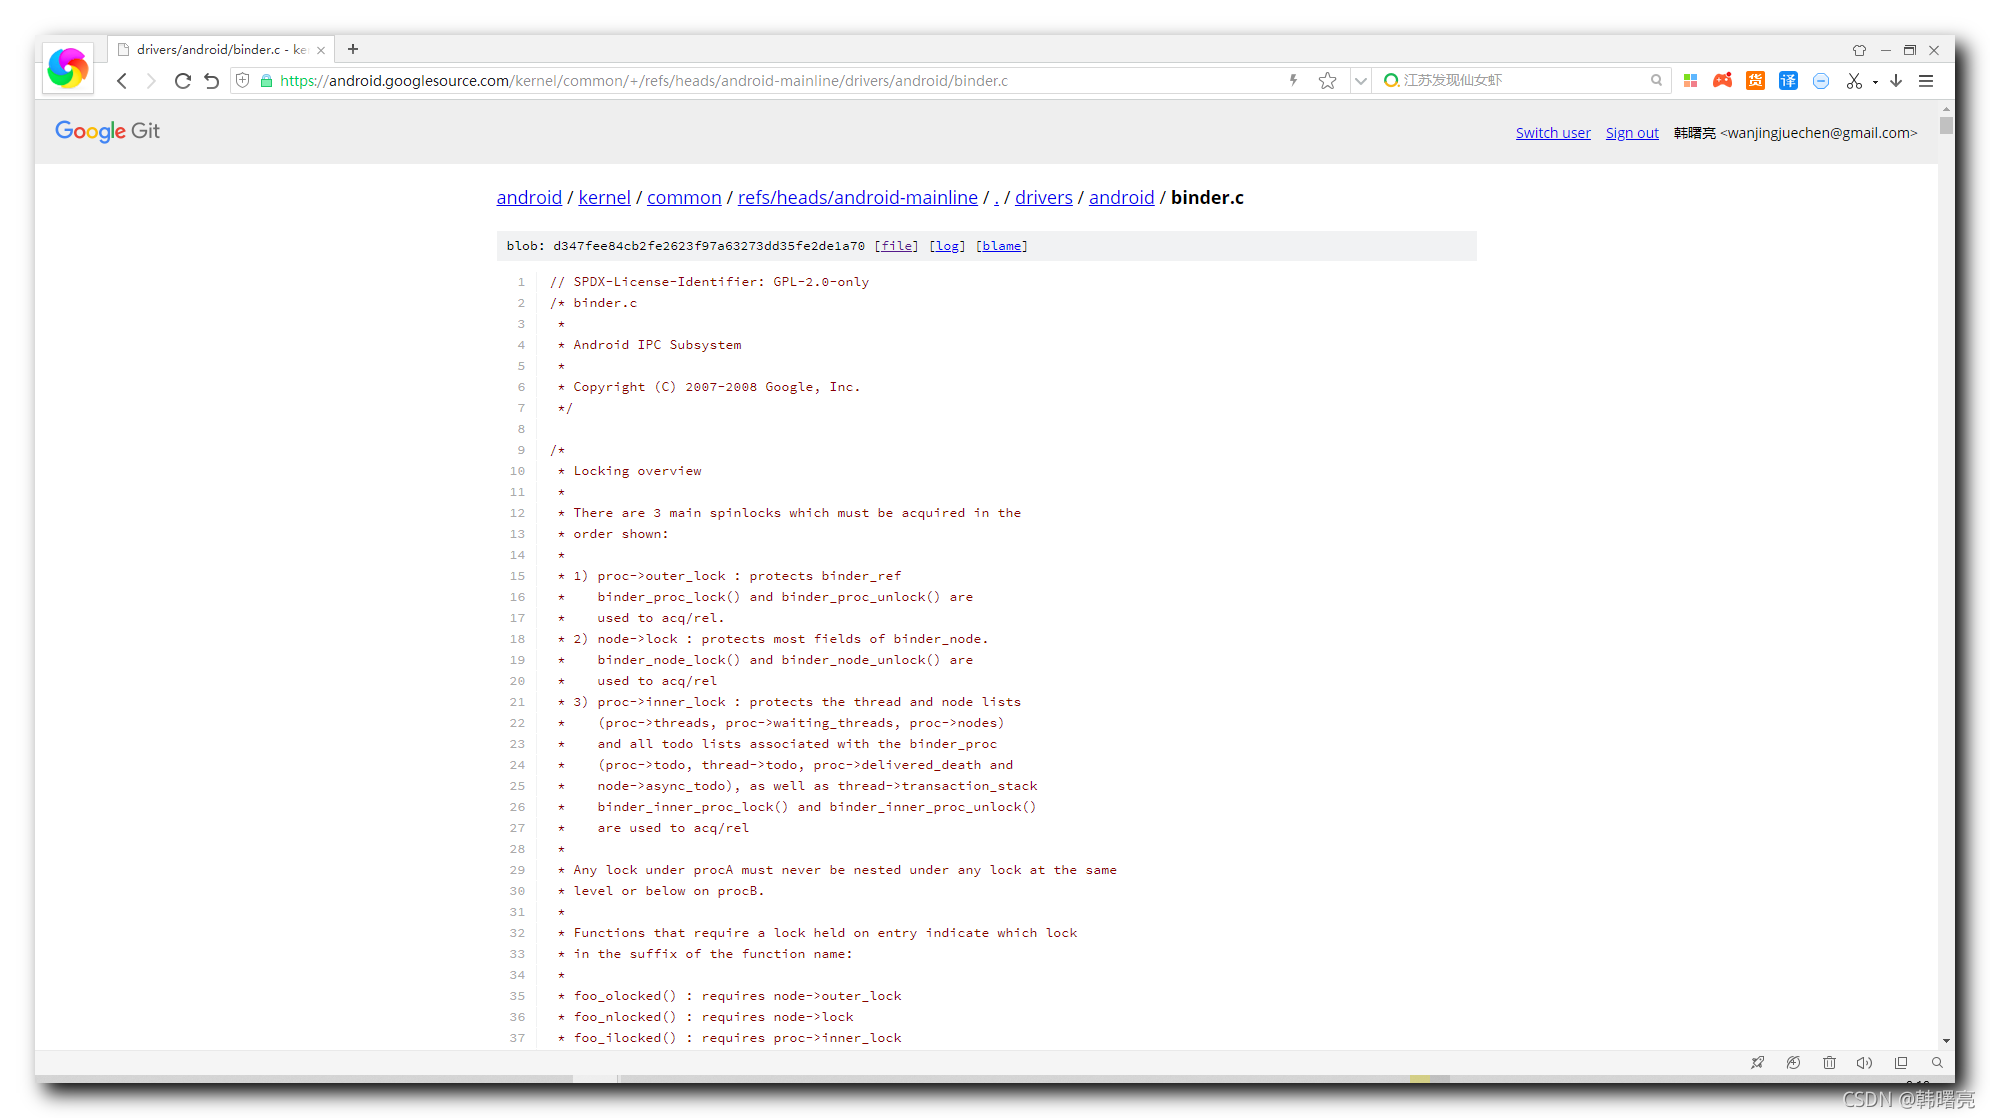
Task: Toggle the page sound speaker icon
Action: point(1864,1063)
